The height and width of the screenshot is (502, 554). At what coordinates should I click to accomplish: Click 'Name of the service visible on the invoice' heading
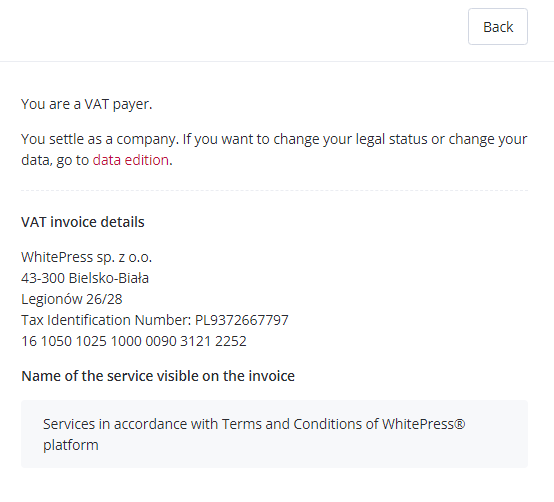[x=158, y=376]
